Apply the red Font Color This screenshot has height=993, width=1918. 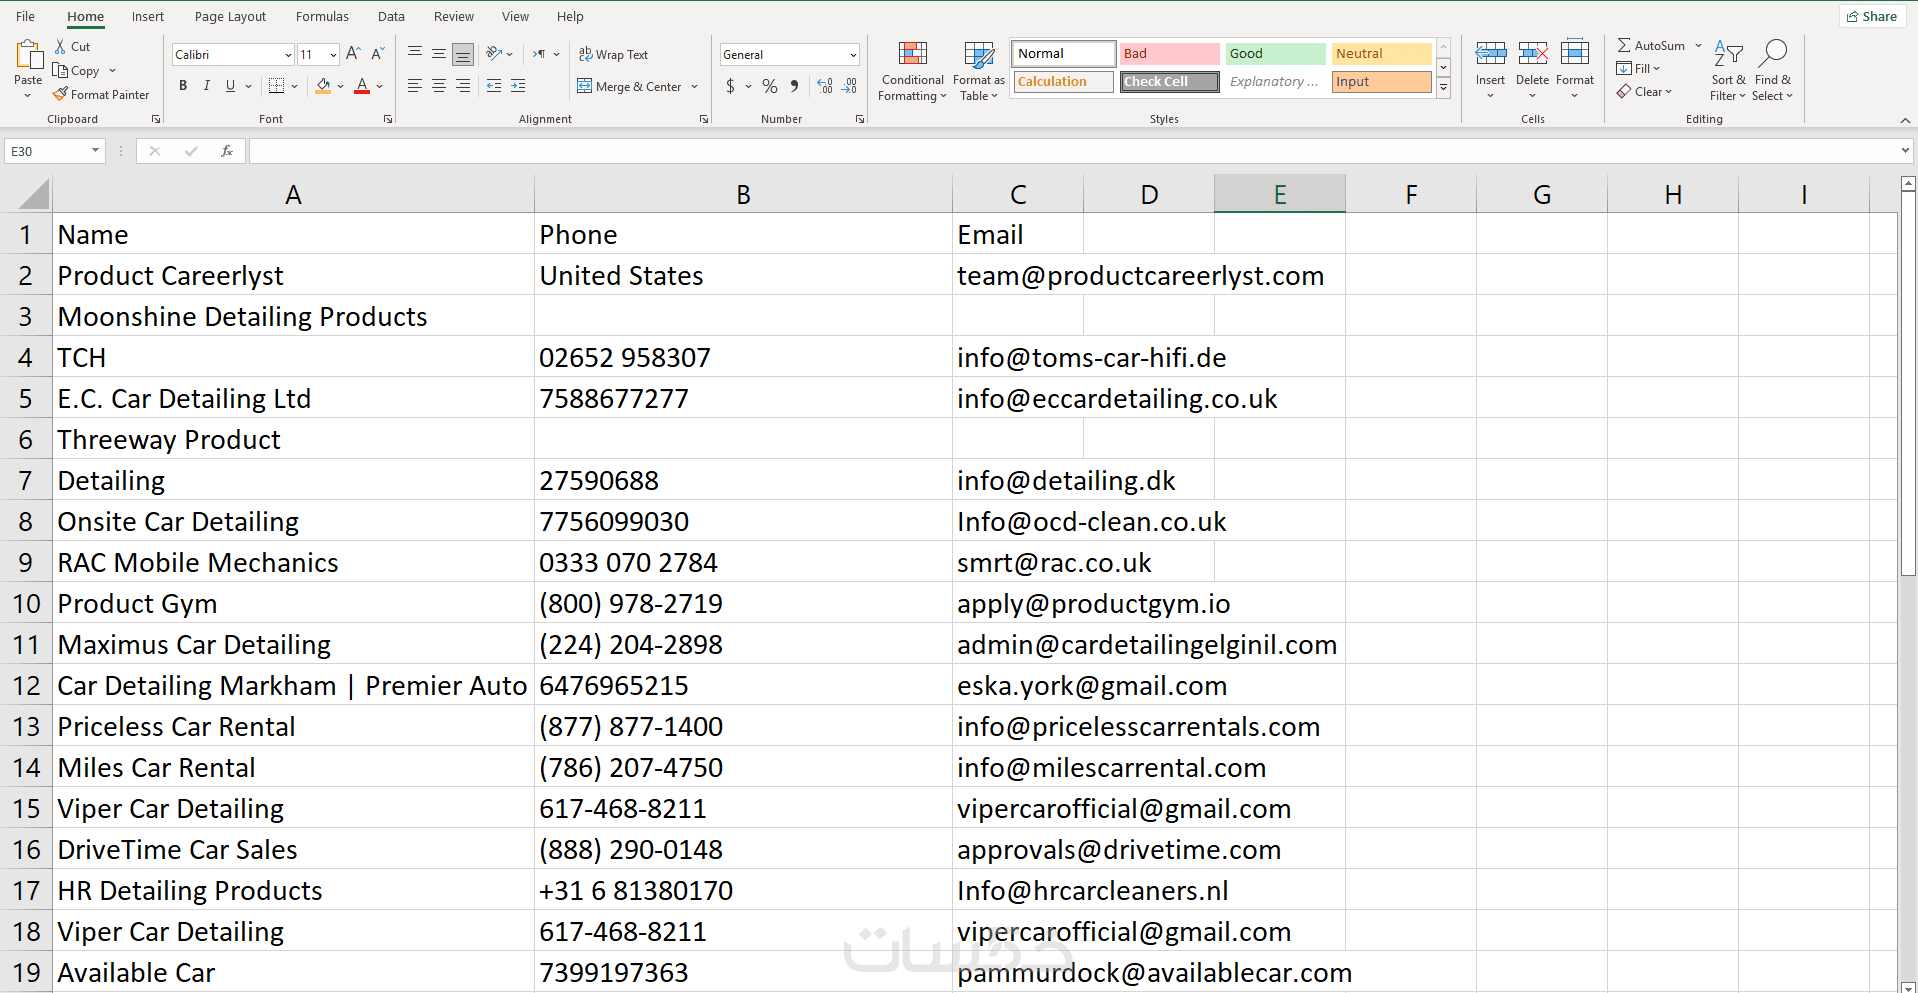362,86
